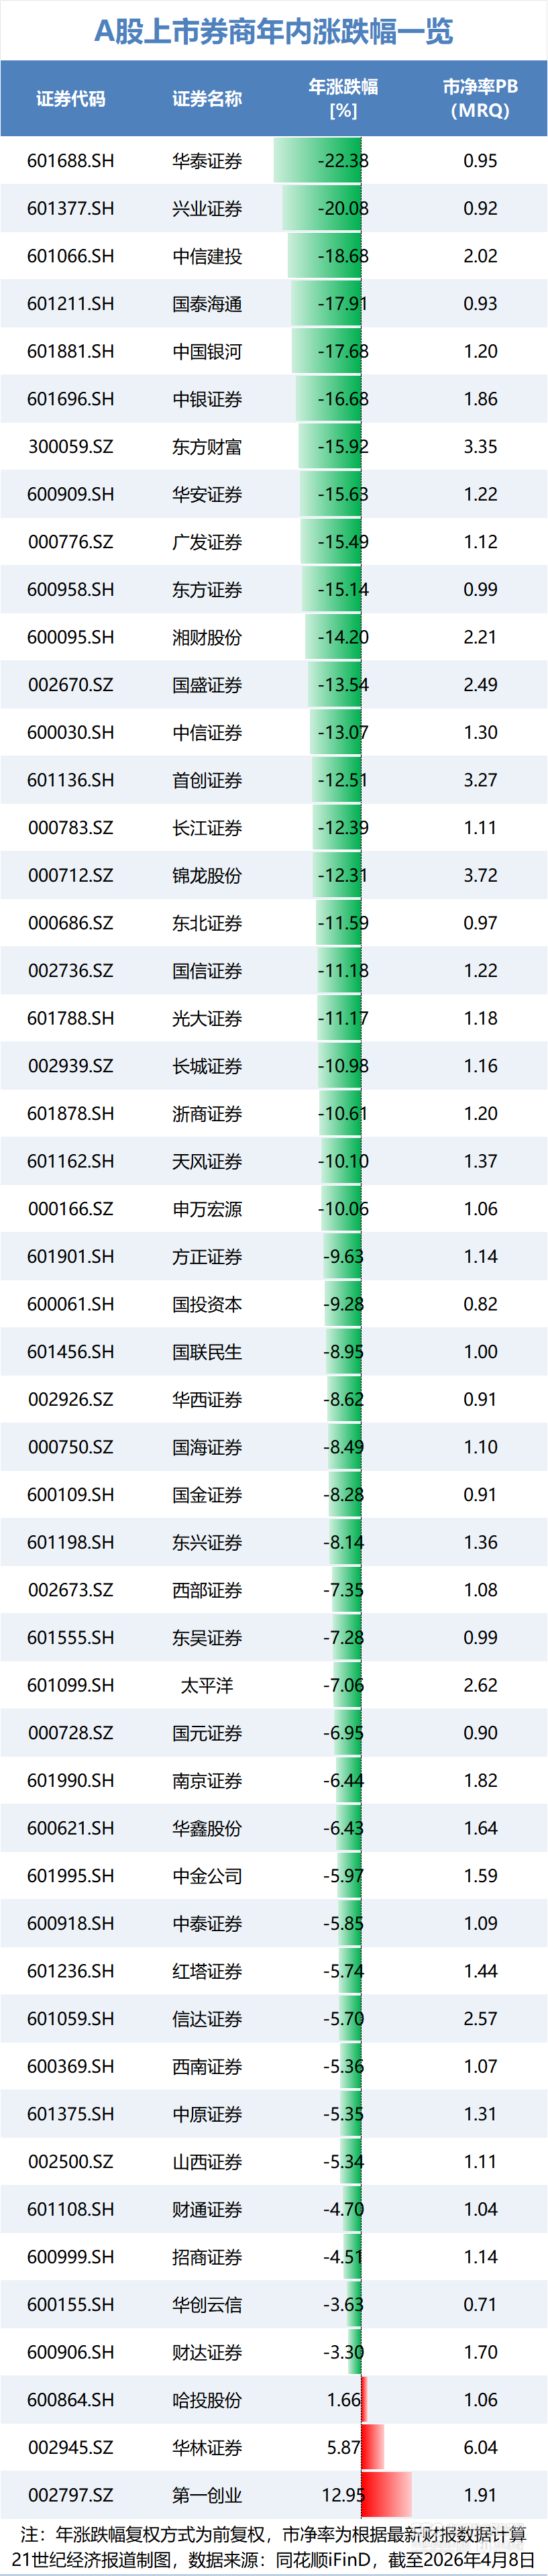Image resolution: width=548 pixels, height=2576 pixels.
Task: Click the name 信达证券
Action: 207,2019
